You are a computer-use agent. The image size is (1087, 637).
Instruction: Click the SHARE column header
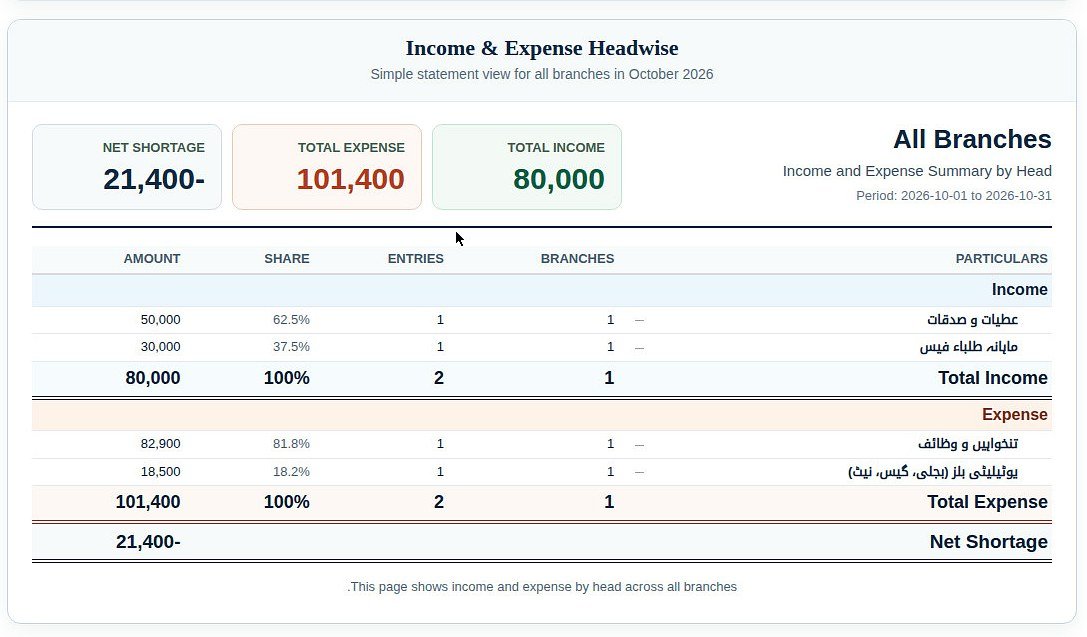point(286,259)
